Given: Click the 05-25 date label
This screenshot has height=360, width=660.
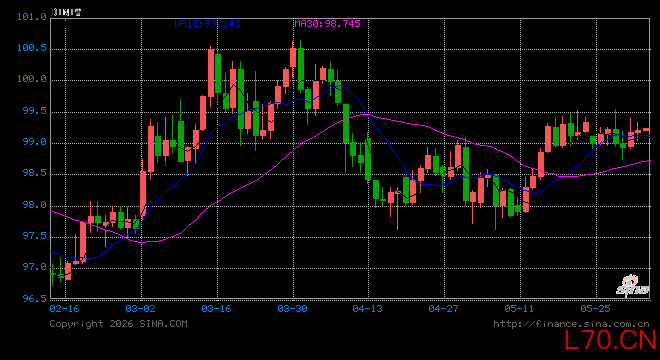Looking at the screenshot, I should (595, 309).
